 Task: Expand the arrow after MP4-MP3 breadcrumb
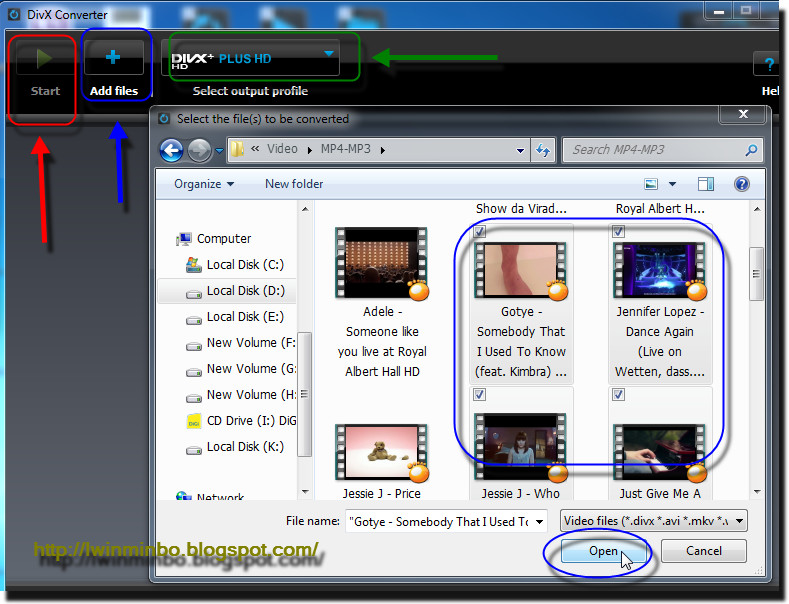click(383, 150)
